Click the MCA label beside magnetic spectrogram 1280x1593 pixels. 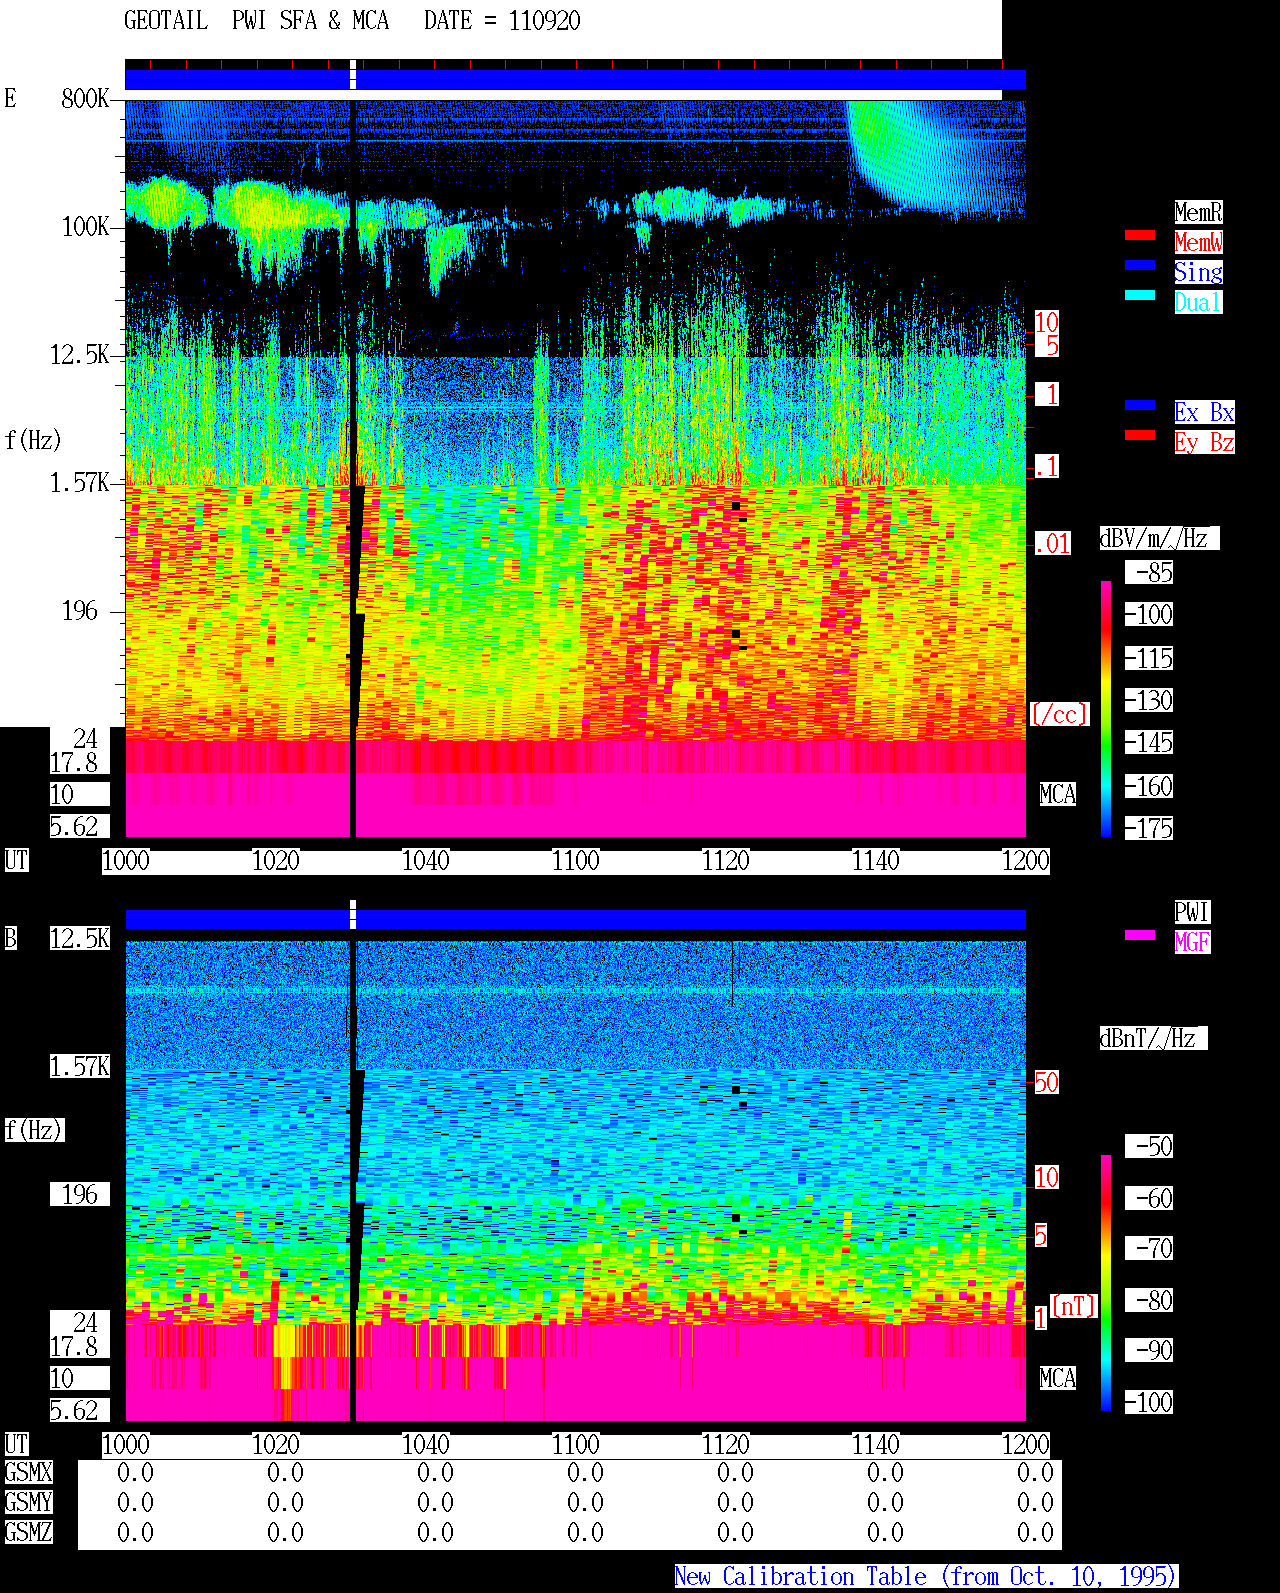[x=1058, y=1378]
